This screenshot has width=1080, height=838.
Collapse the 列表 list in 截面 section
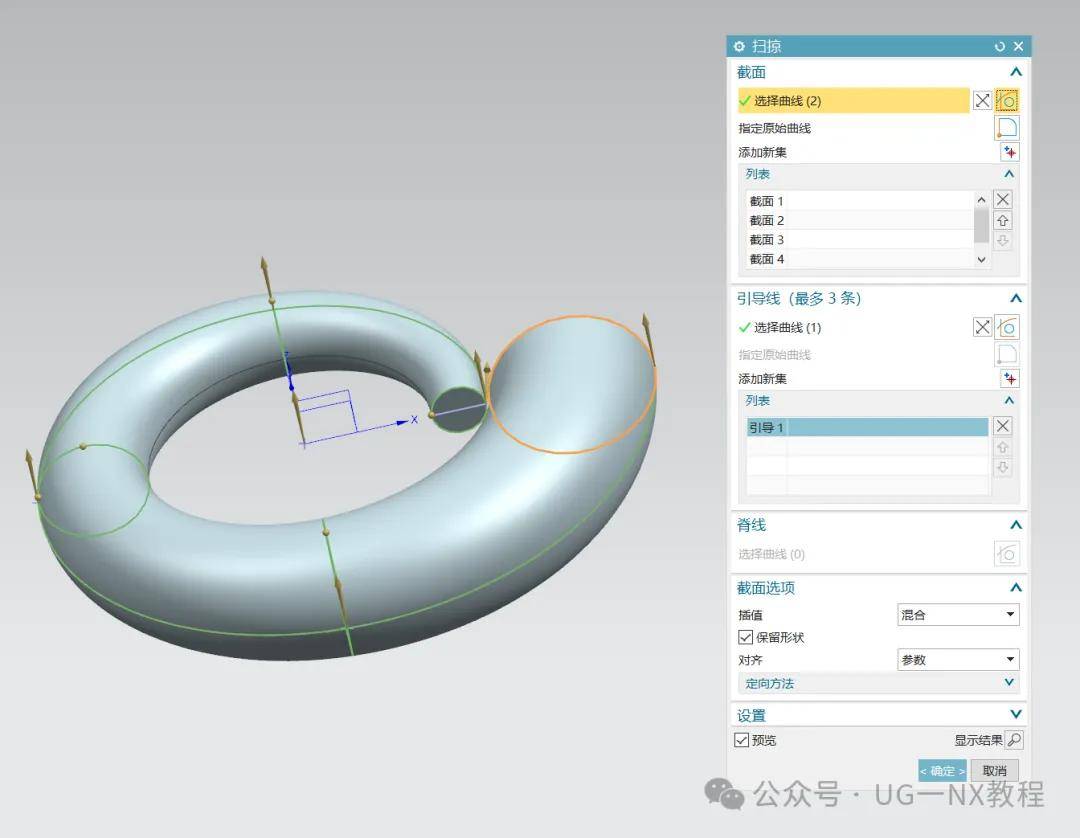(1009, 174)
